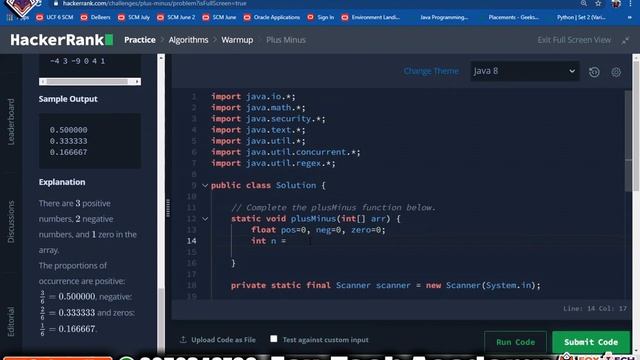Click the browser address bar URL
640x360 pixels.
[x=154, y=3]
